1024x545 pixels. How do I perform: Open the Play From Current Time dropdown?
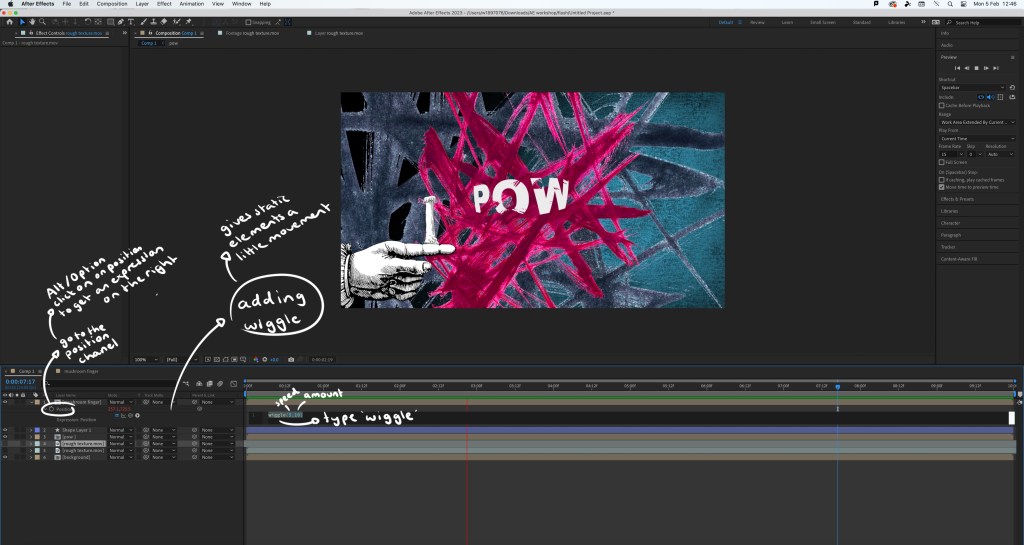tap(976, 138)
